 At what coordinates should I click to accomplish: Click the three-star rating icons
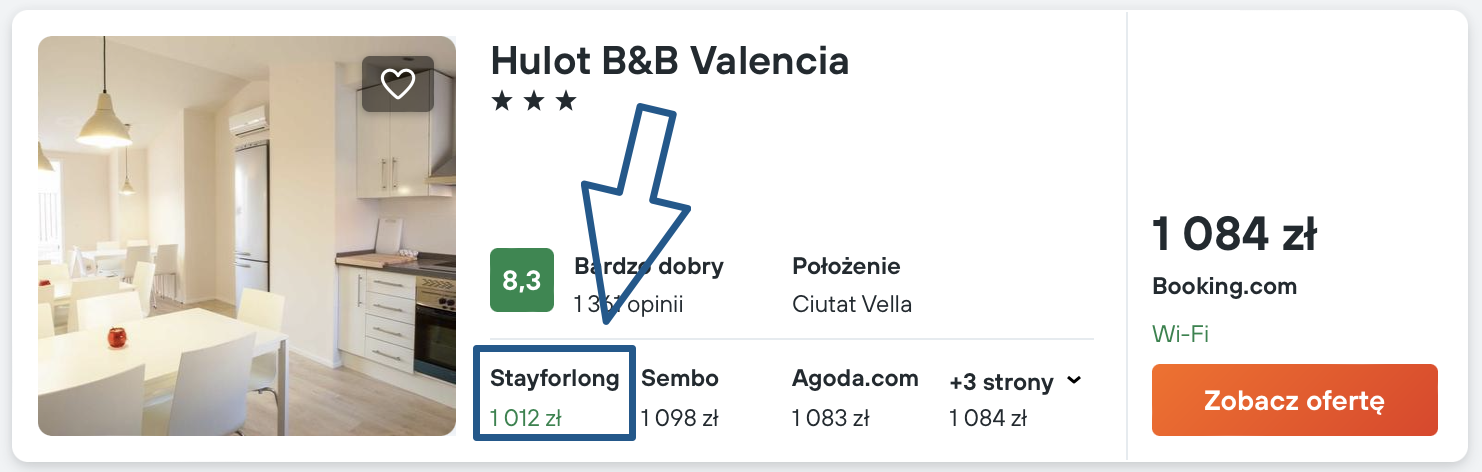pos(534,101)
